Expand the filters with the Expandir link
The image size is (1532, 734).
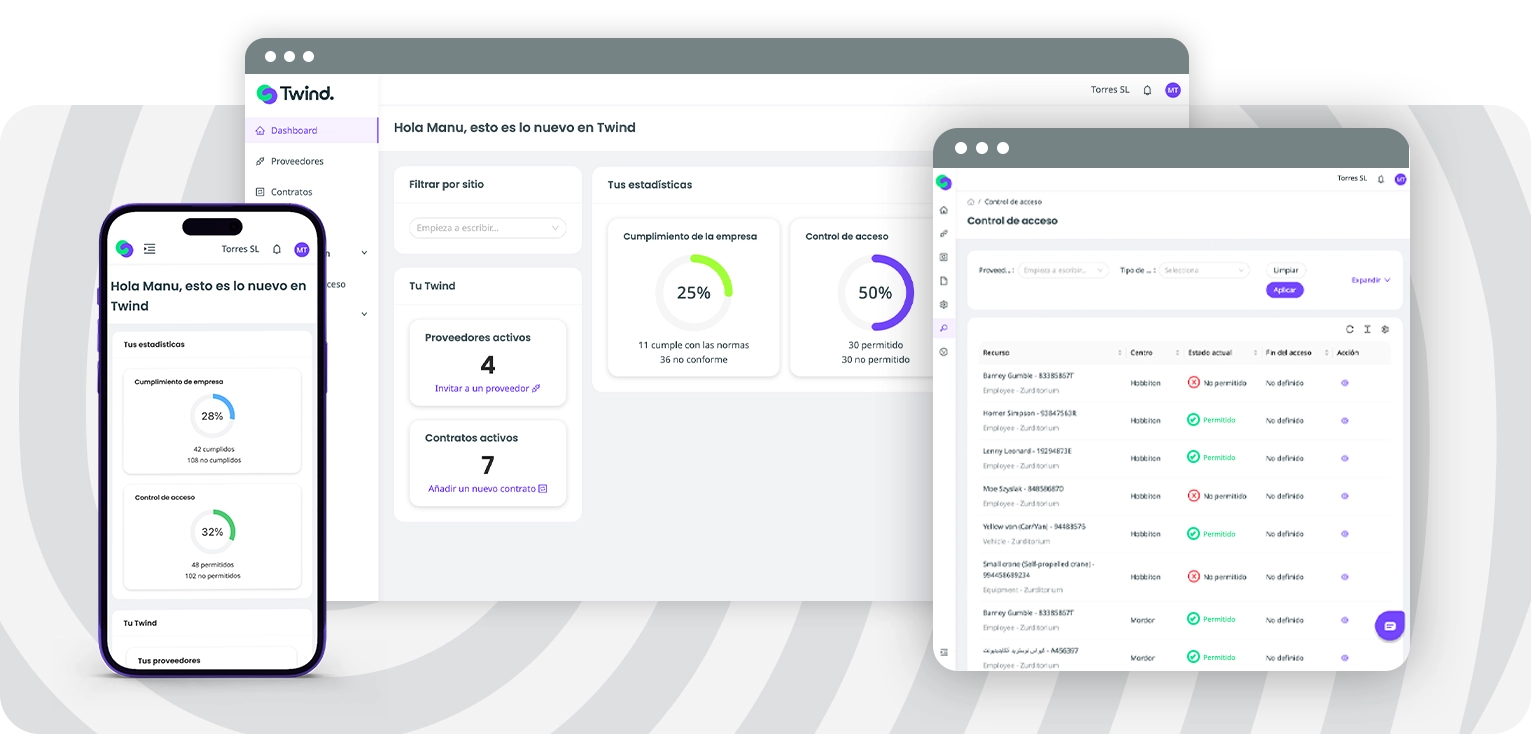tap(1370, 280)
